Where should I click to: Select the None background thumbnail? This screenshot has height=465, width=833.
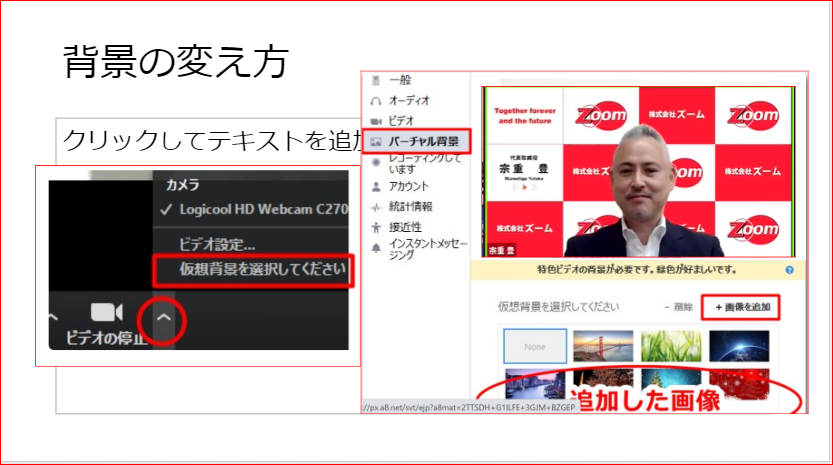[x=535, y=346]
